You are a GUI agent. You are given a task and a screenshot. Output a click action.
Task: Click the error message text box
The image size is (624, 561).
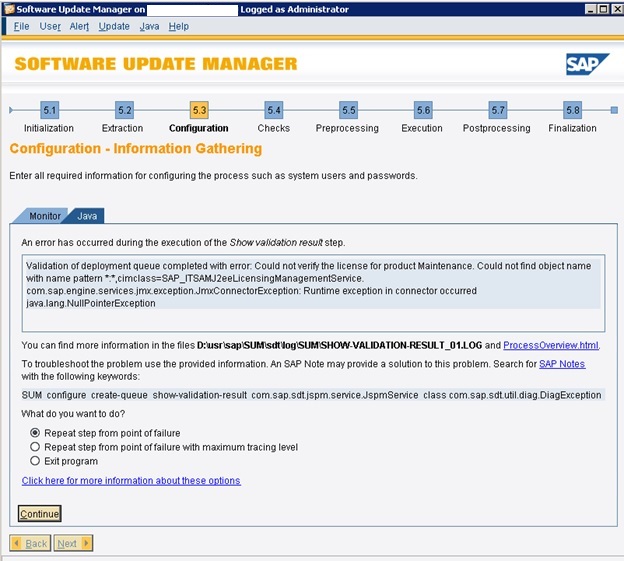point(313,293)
